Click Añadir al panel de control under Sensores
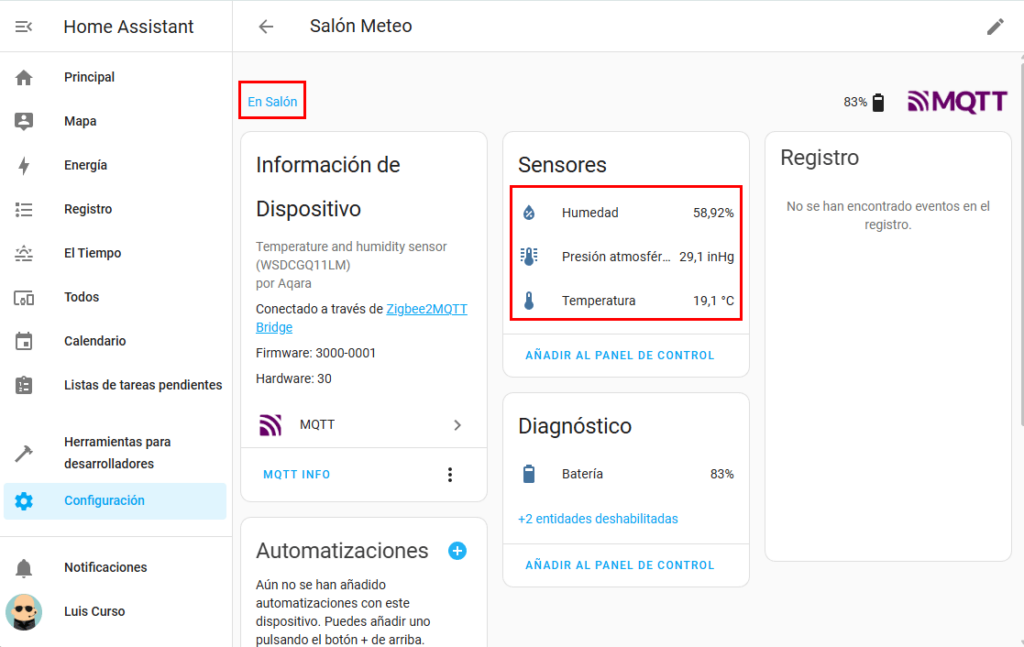The width and height of the screenshot is (1024, 647). 620,355
